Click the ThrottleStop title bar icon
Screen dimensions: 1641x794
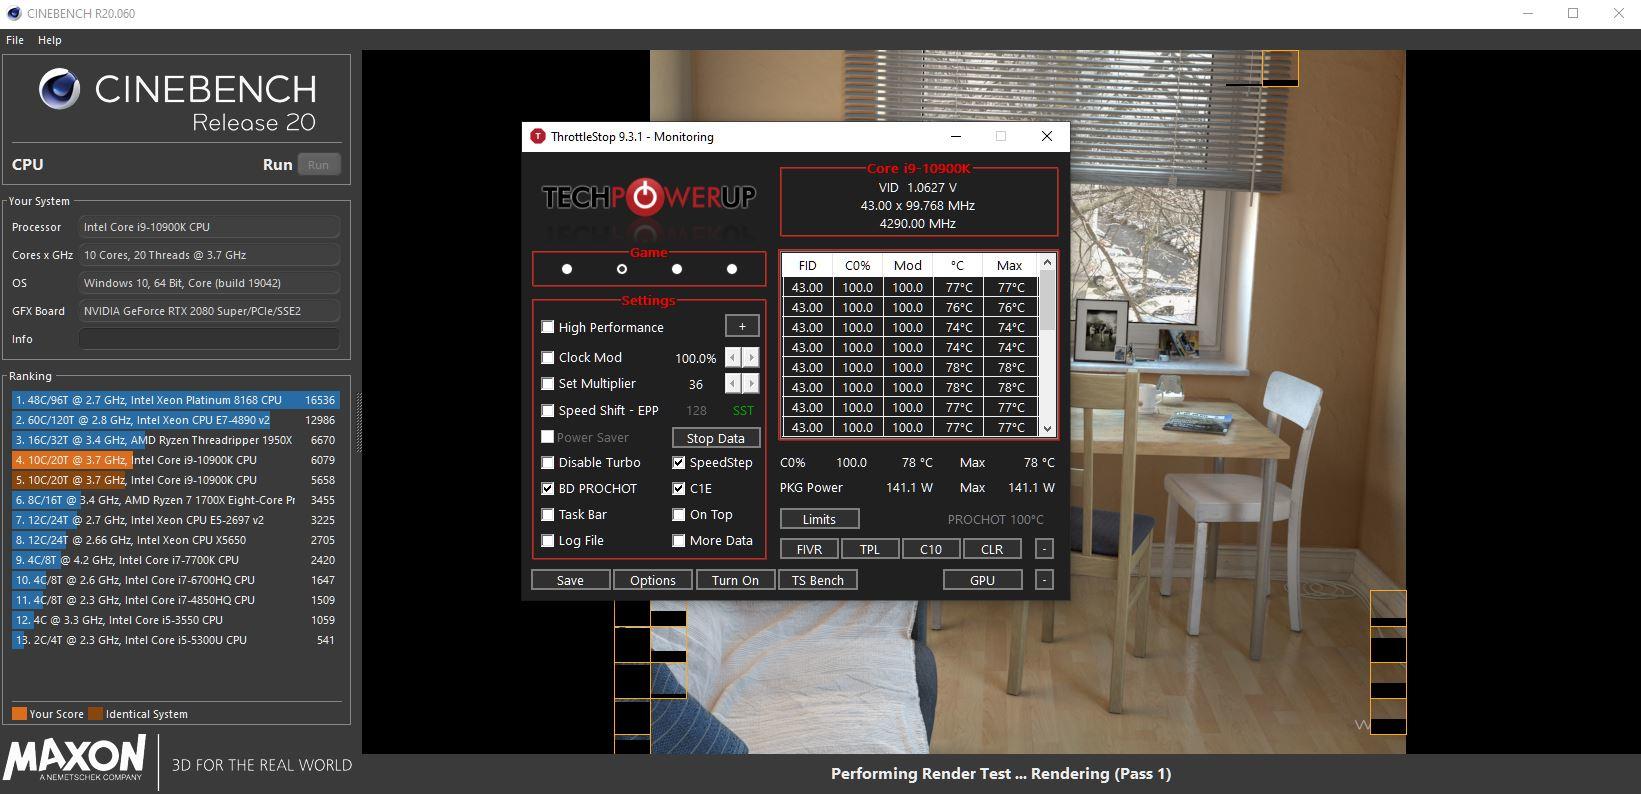[x=537, y=137]
